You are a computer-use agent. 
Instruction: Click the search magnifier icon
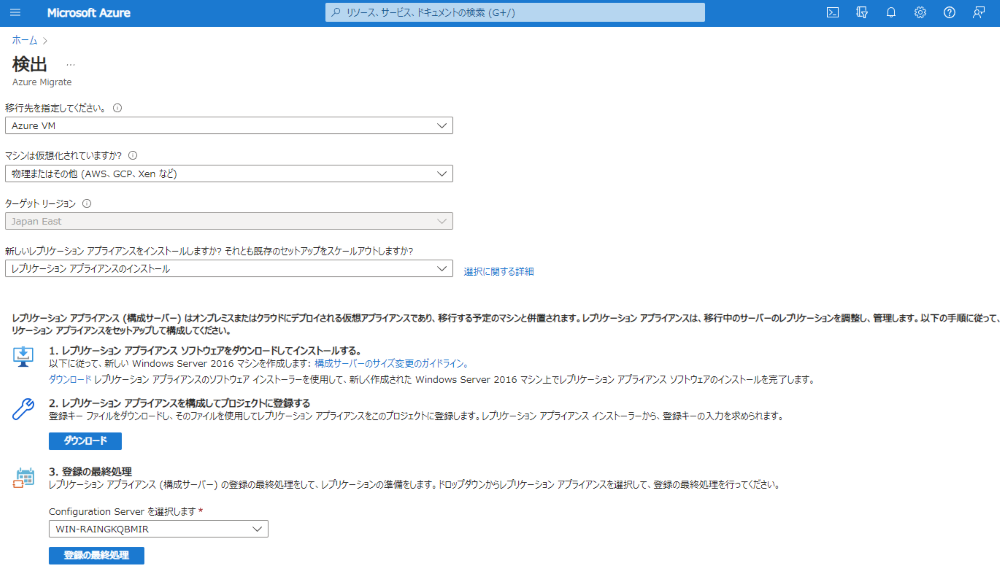(336, 13)
